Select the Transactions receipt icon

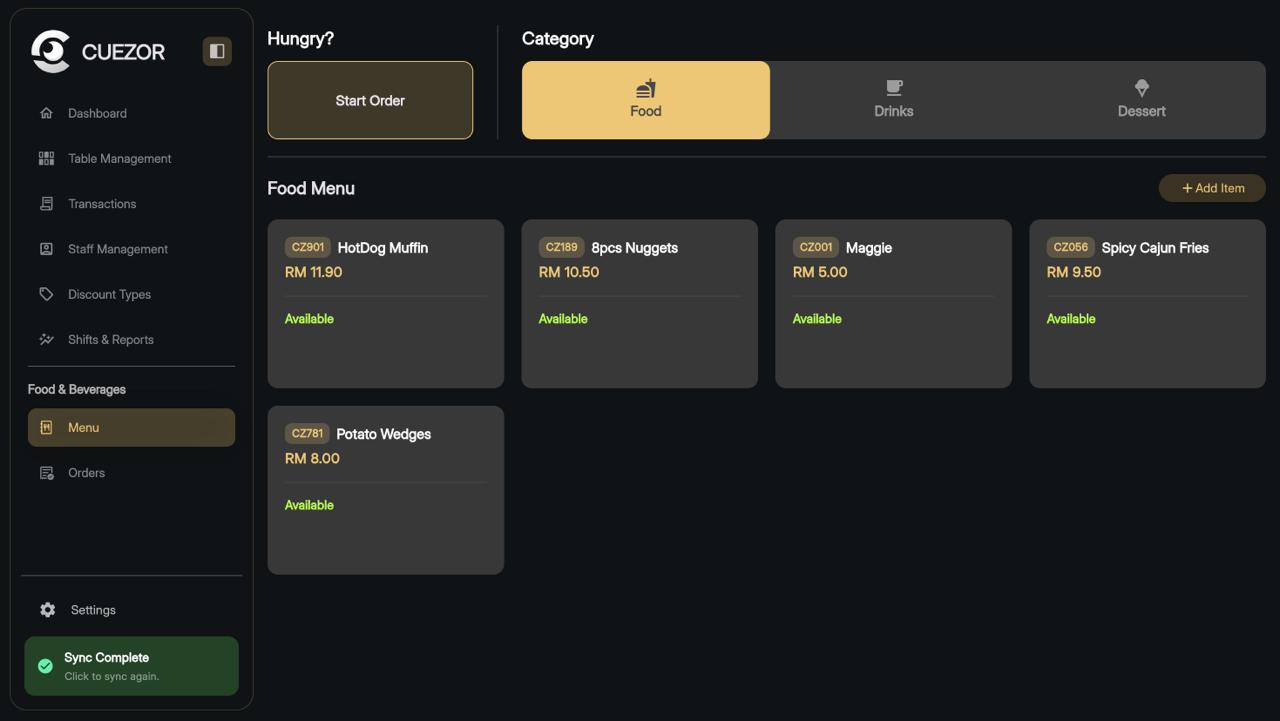point(44,203)
